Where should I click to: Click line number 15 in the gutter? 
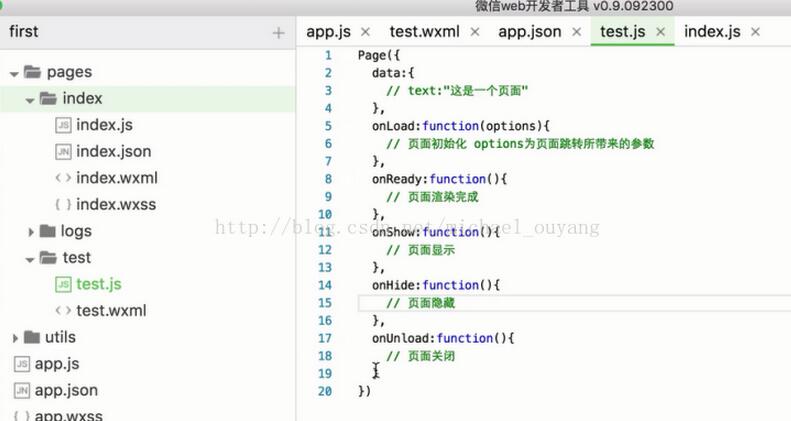[324, 302]
